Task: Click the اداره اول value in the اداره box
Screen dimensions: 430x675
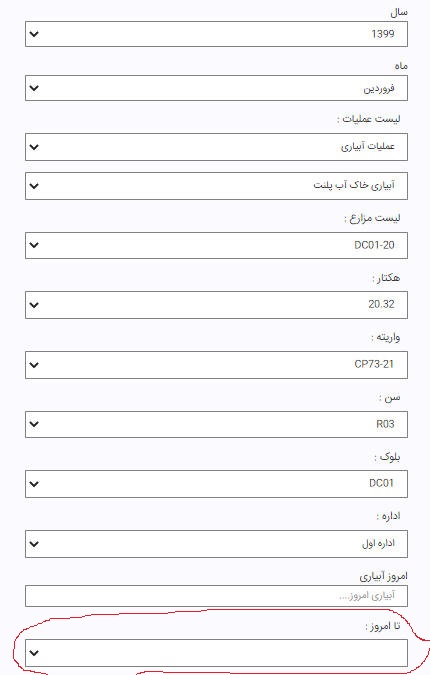Action: pos(378,543)
